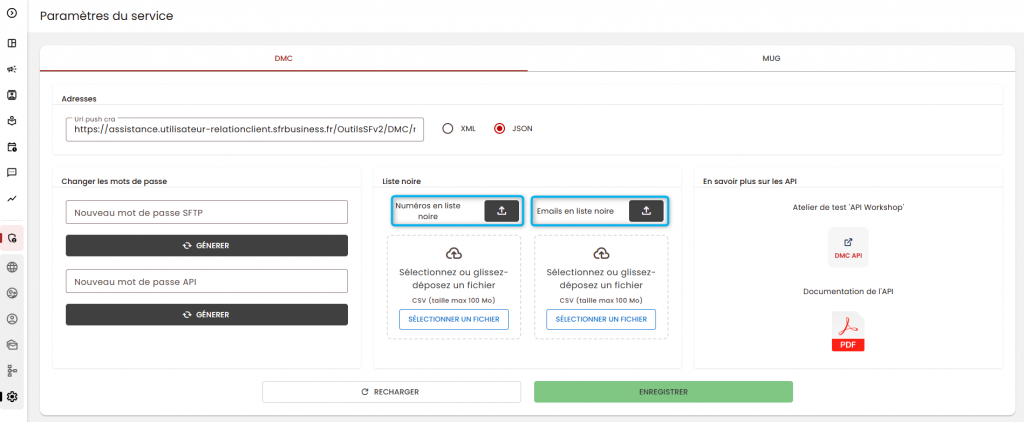Click the RECHARGER button
This screenshot has width=1024, height=422.
[x=391, y=392]
